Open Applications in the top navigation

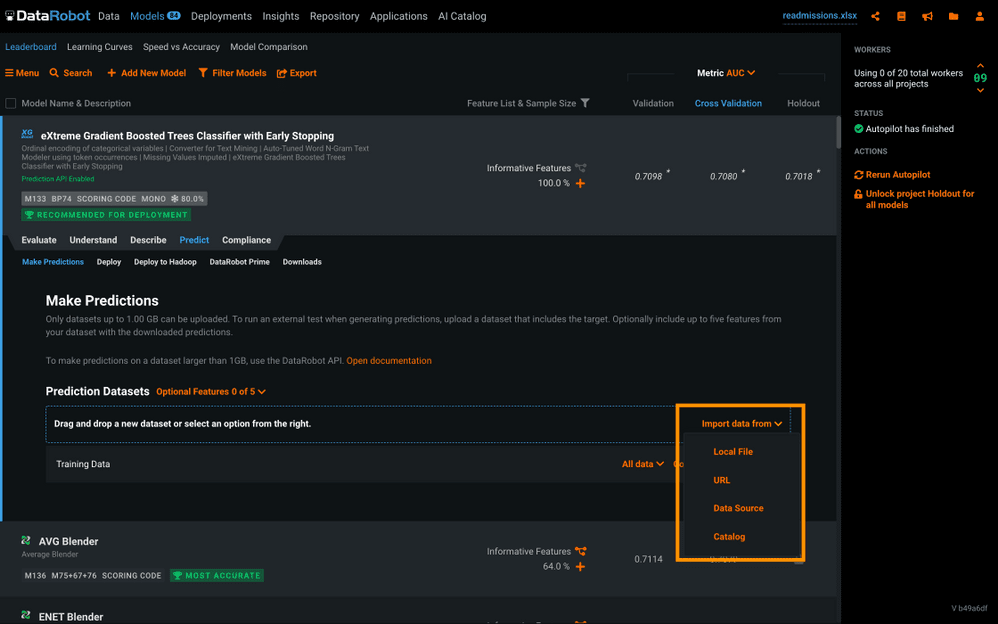pyautogui.click(x=398, y=17)
